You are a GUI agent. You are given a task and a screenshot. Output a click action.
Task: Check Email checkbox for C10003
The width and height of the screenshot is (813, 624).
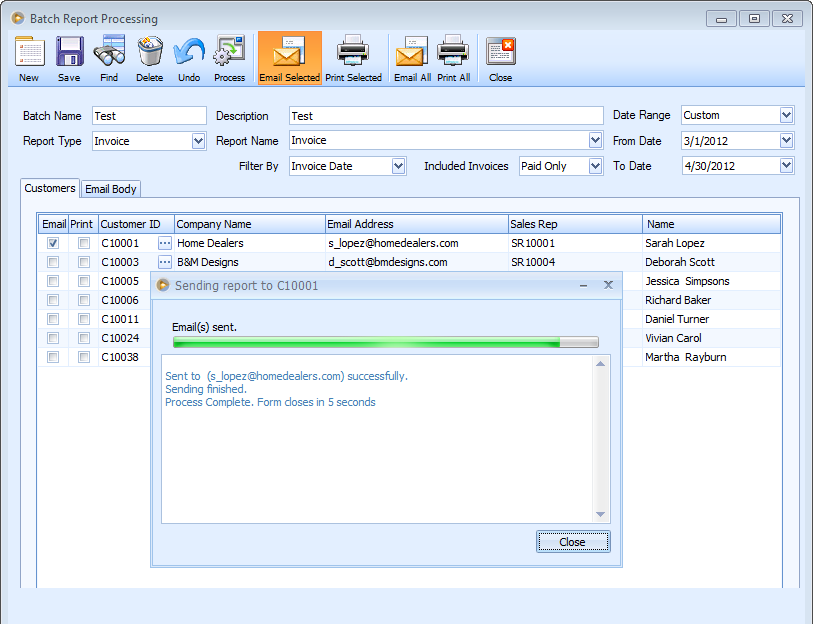coord(53,262)
